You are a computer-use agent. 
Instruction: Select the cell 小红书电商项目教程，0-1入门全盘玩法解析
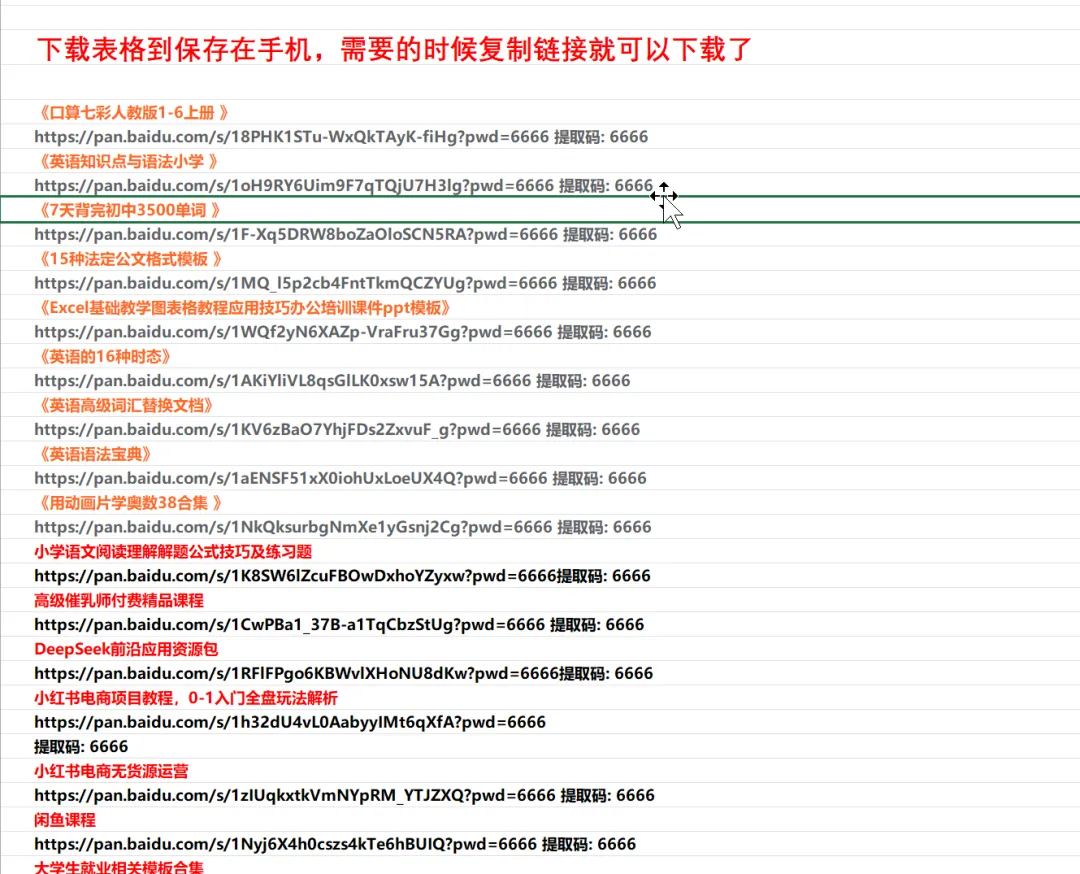[x=186, y=698]
